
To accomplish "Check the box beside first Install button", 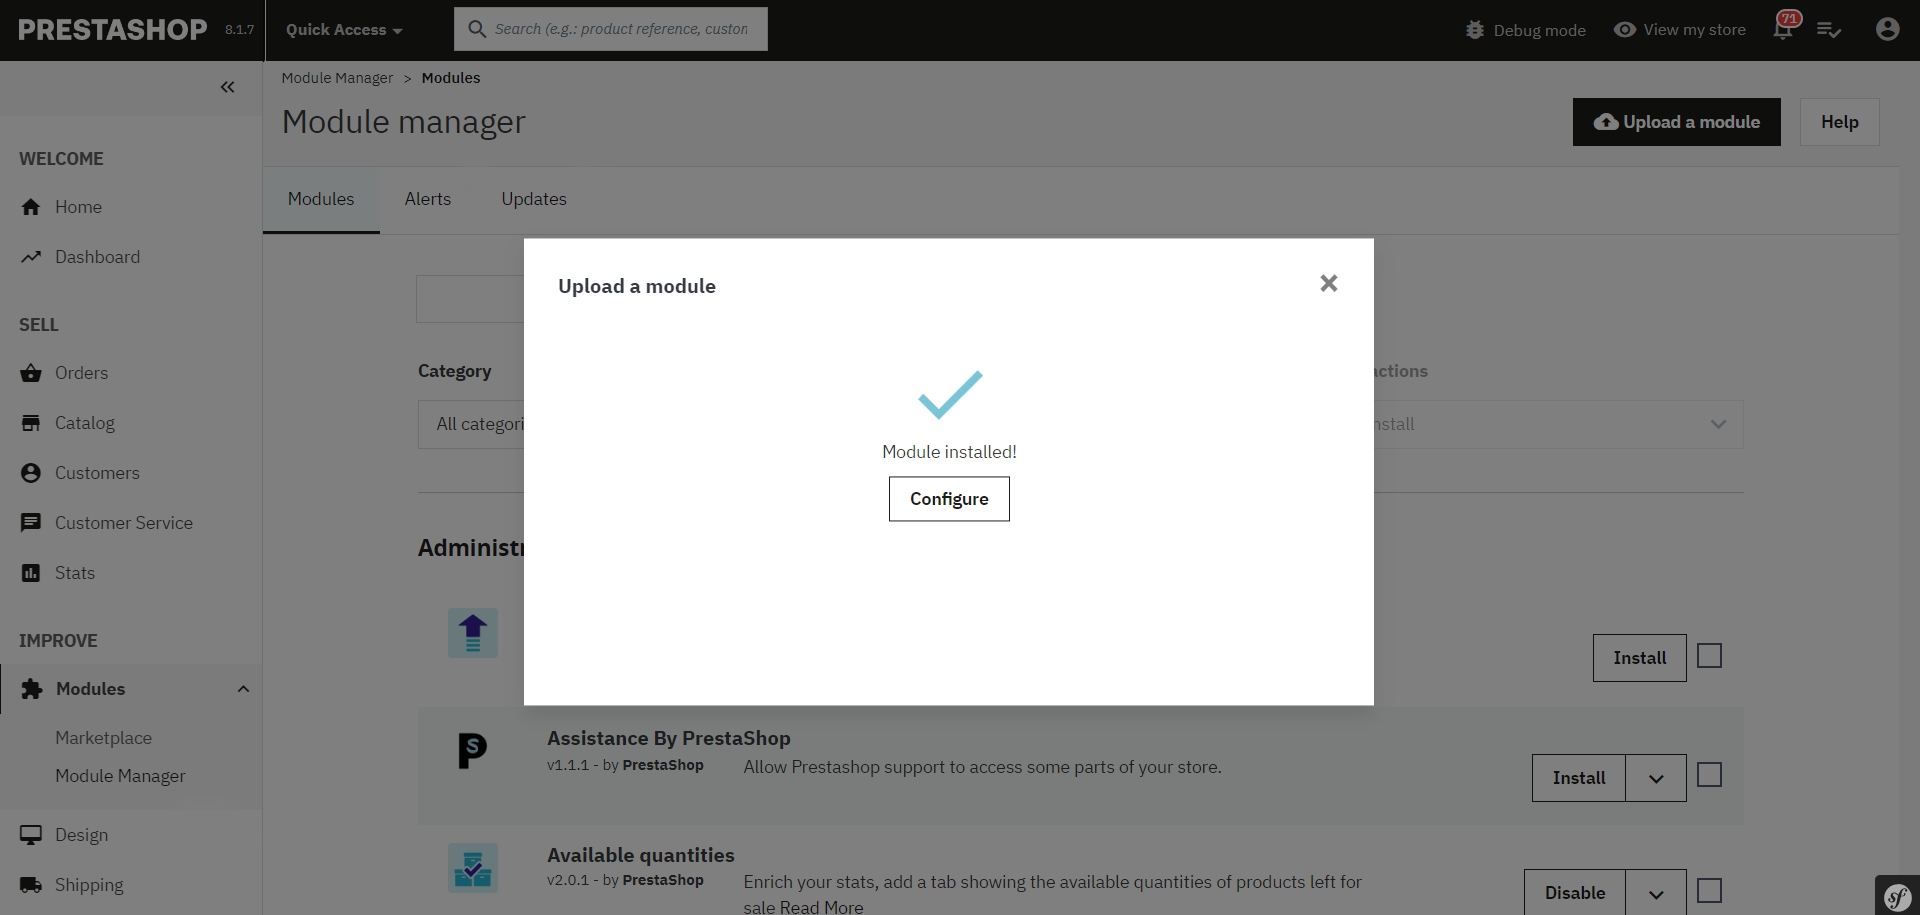I will coord(1710,656).
